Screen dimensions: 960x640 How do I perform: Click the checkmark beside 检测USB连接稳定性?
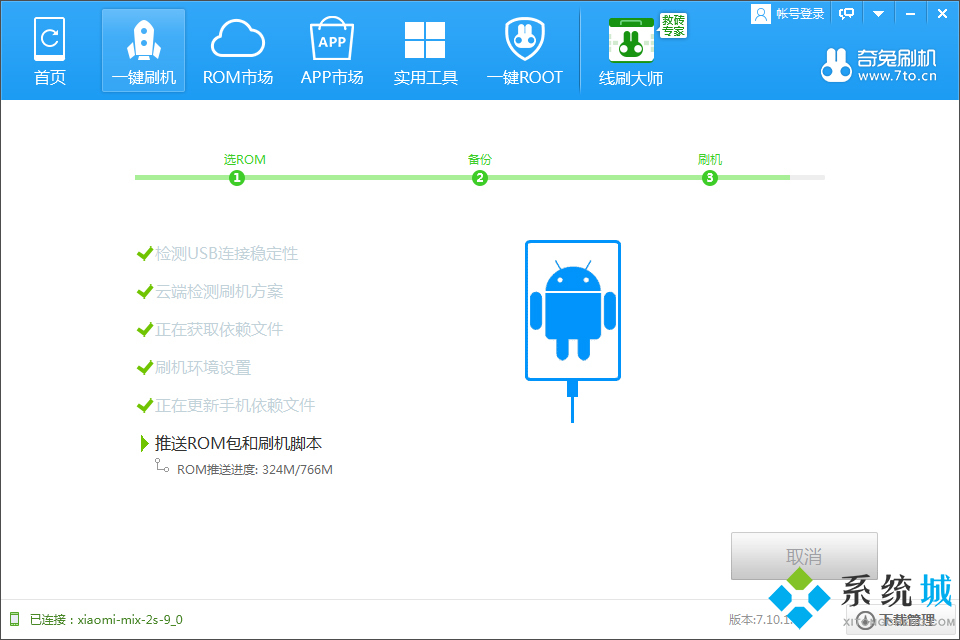point(144,254)
